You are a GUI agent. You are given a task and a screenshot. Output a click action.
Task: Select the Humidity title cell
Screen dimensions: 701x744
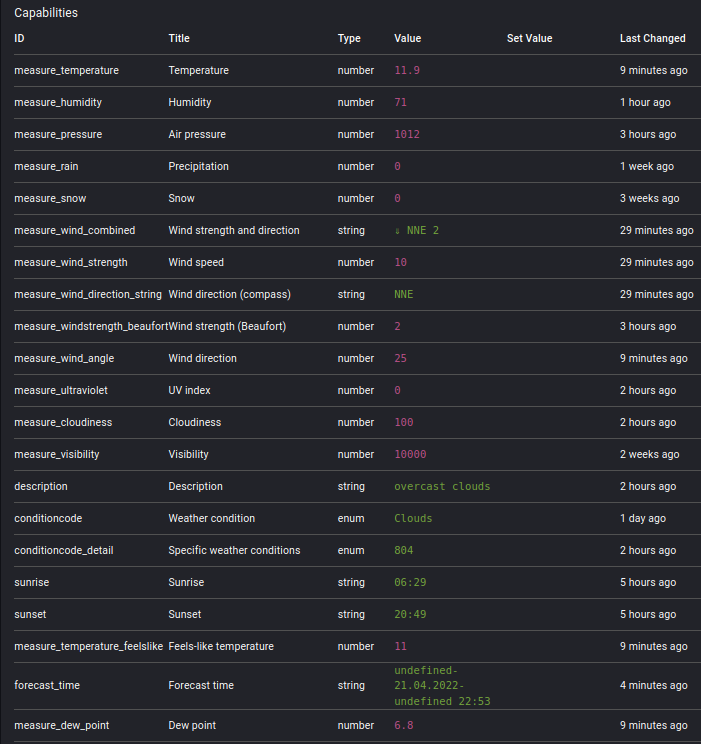pyautogui.click(x=190, y=102)
